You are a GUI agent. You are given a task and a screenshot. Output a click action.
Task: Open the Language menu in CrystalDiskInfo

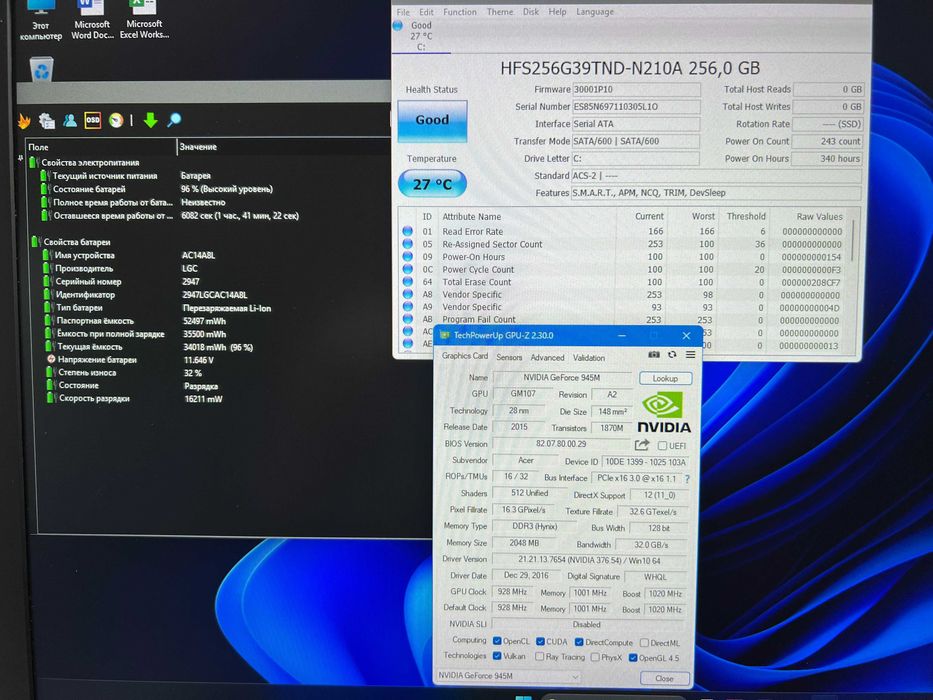tap(594, 12)
